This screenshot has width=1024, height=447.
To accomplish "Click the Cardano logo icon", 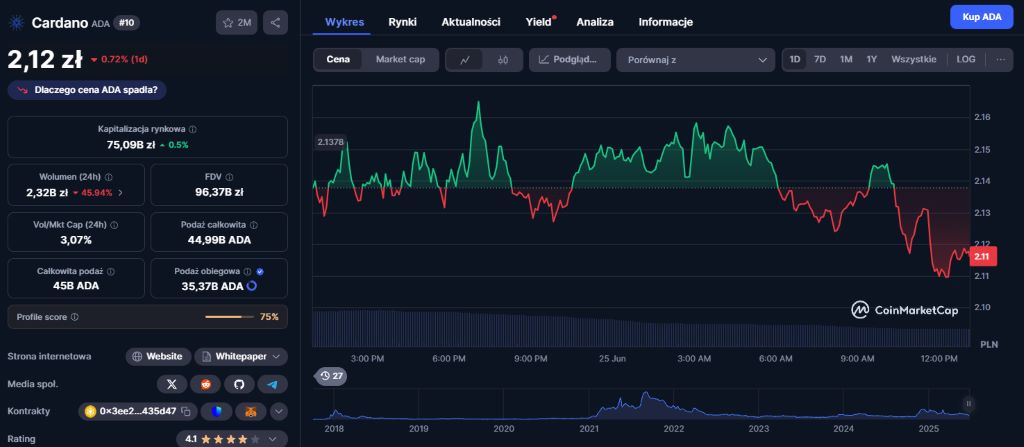I will tap(16, 23).
